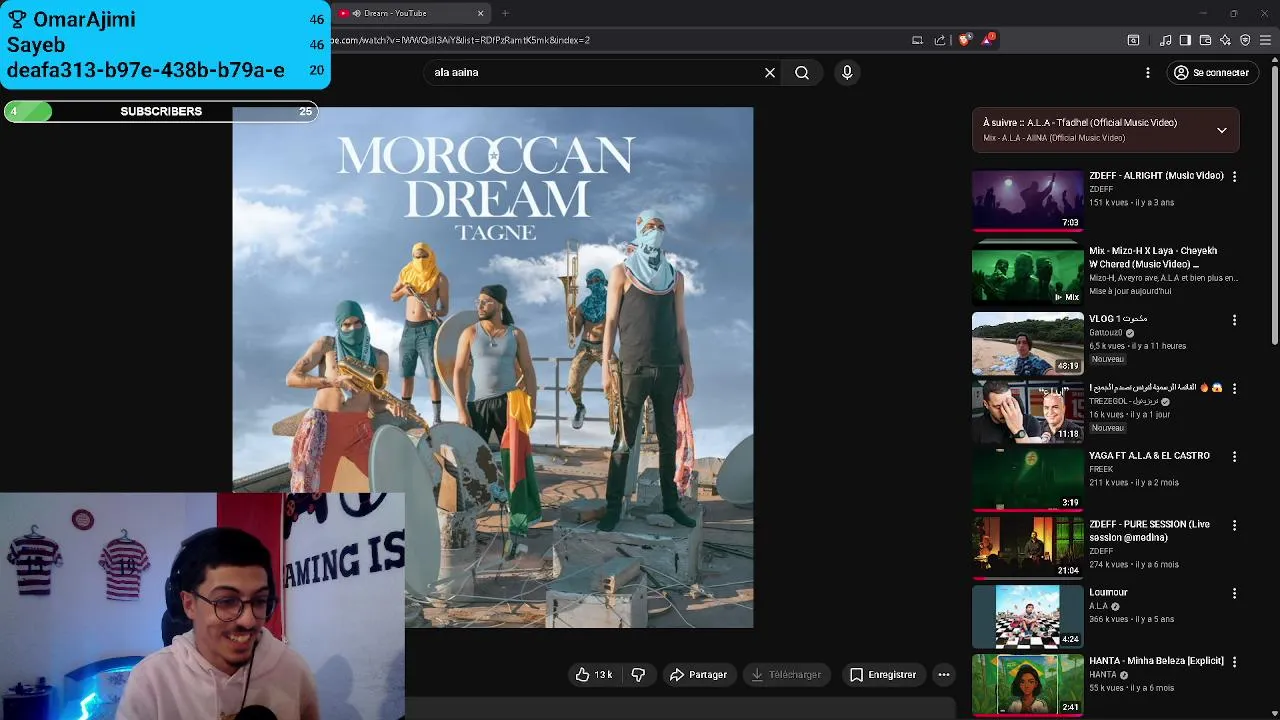
Task: Click the Se connecter sign-in button
Action: [1211, 72]
